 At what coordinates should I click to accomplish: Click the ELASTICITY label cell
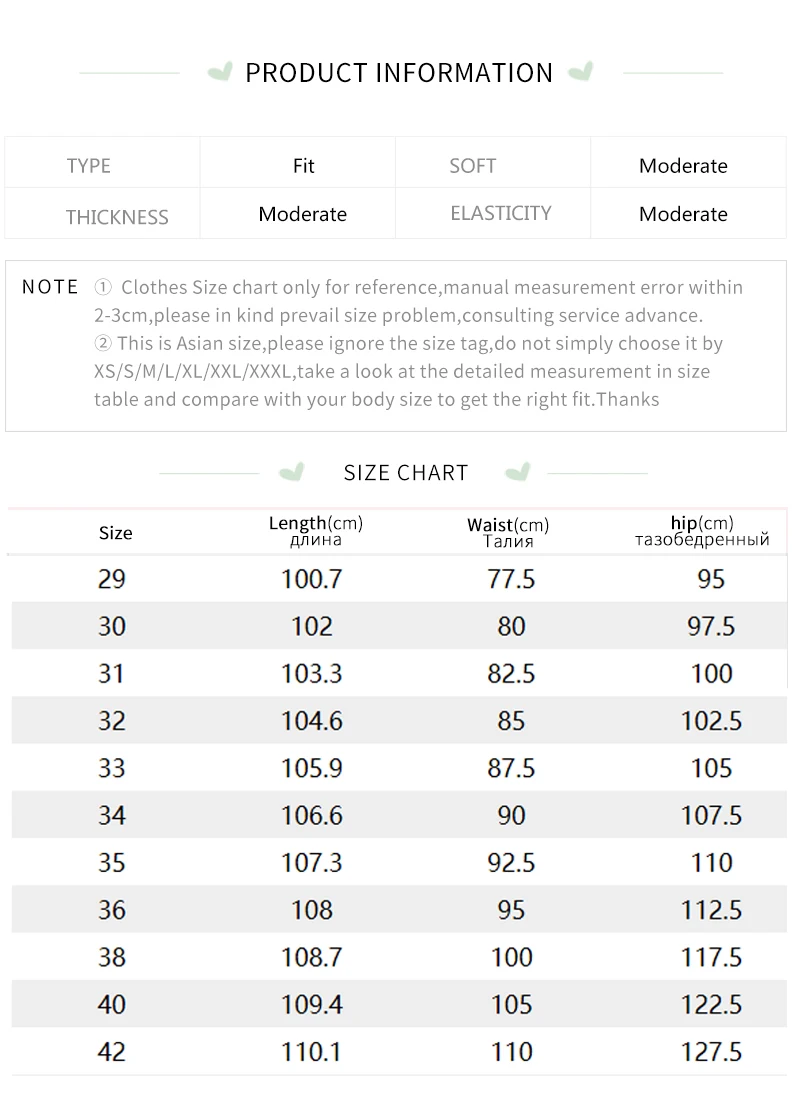point(500,213)
